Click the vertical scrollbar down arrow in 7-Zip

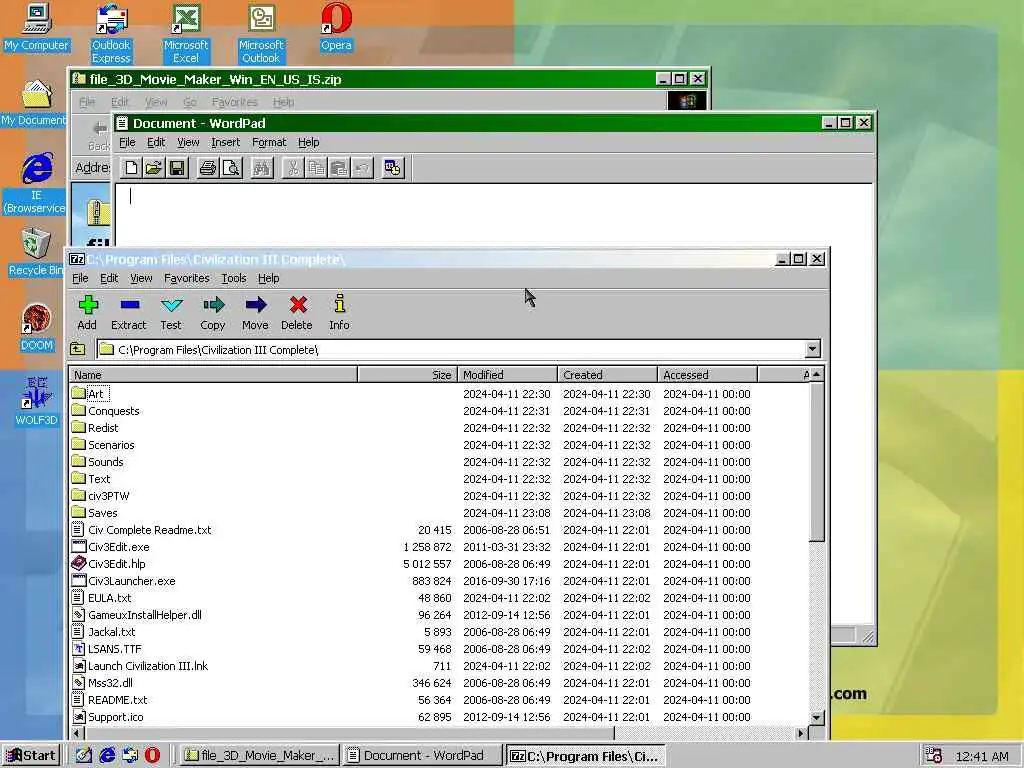click(816, 718)
